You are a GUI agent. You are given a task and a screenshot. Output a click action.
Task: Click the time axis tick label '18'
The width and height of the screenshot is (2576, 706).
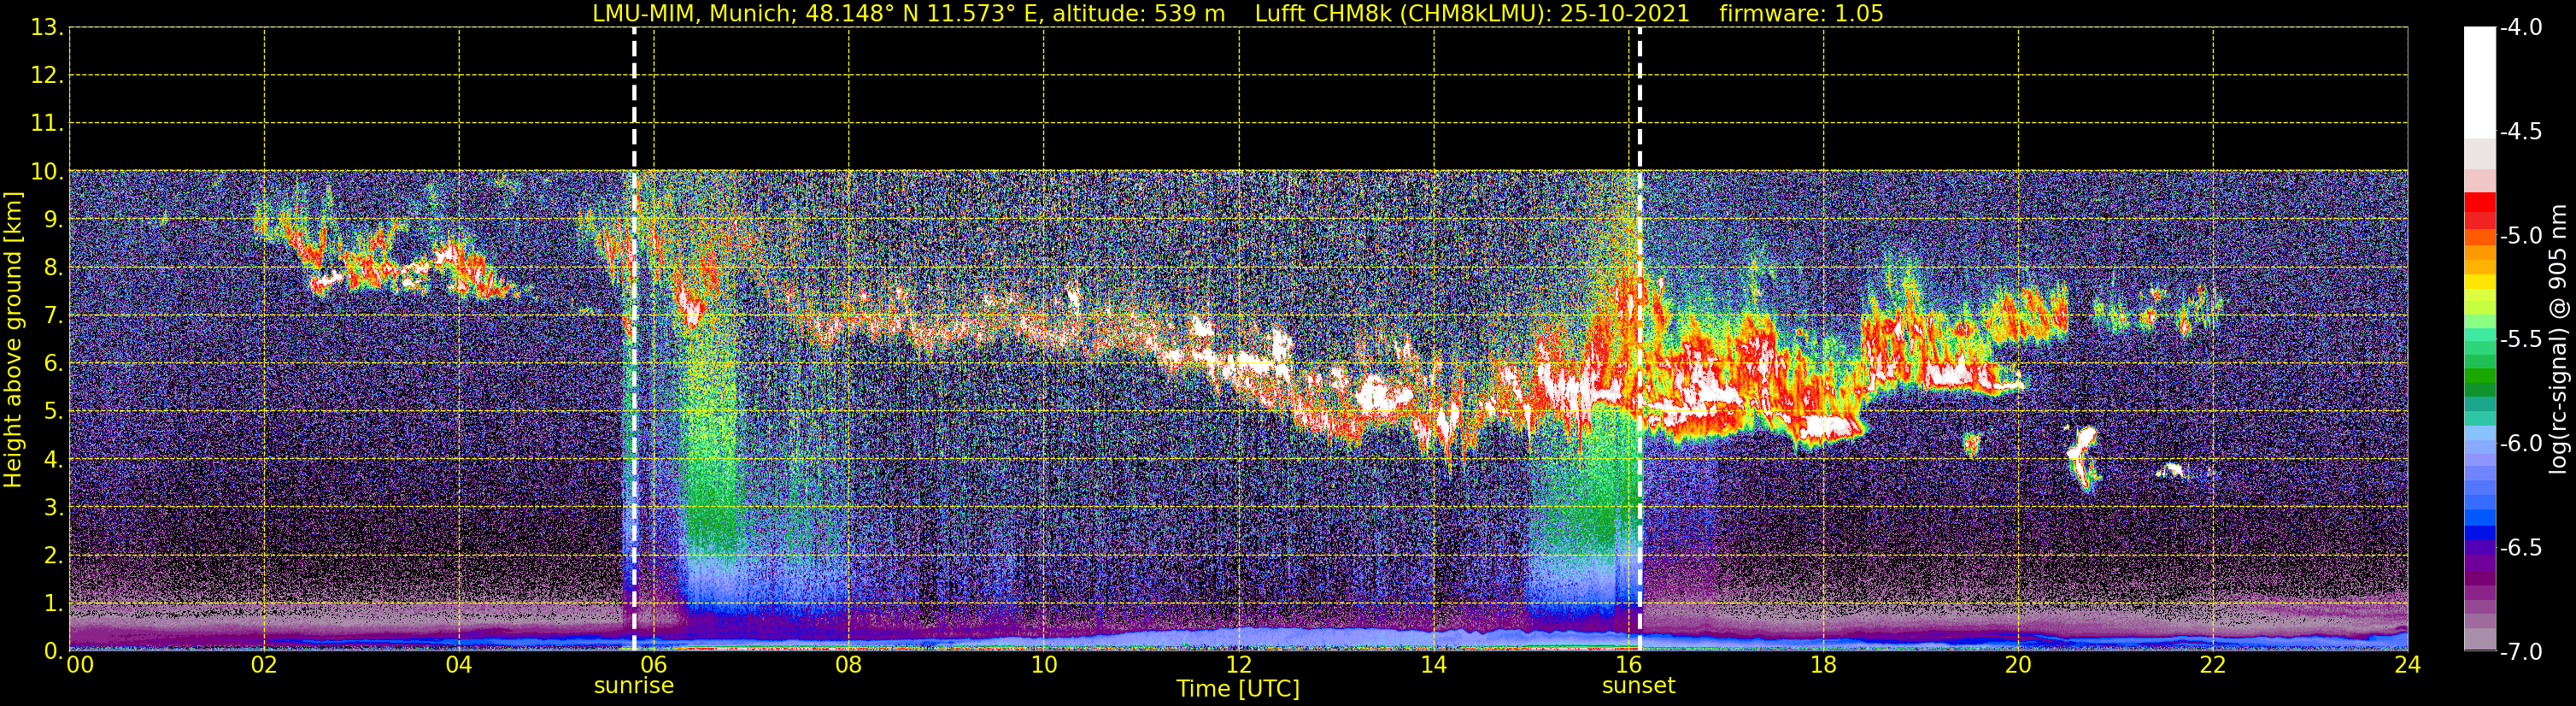coord(1823,665)
